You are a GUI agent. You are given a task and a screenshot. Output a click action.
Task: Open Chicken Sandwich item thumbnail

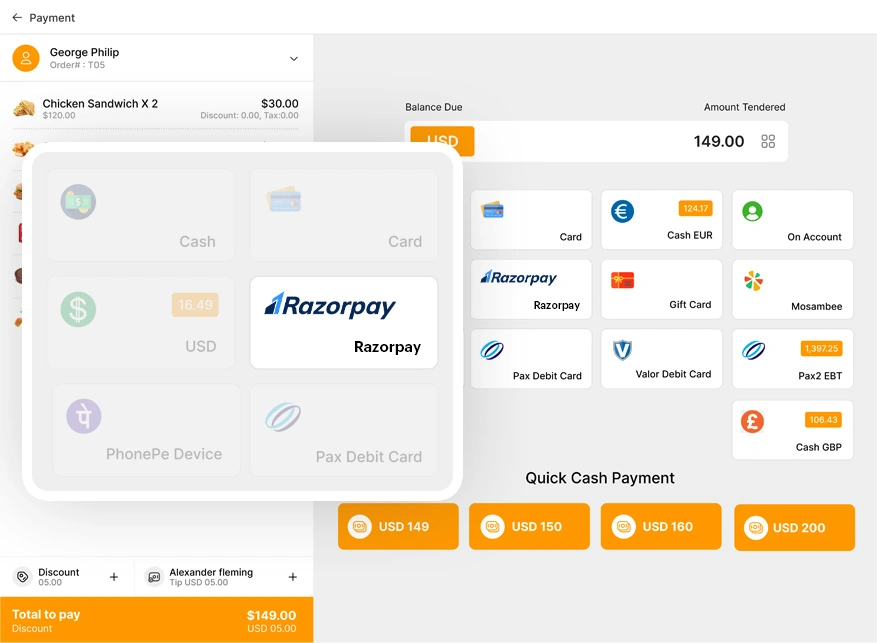[x=24, y=108]
